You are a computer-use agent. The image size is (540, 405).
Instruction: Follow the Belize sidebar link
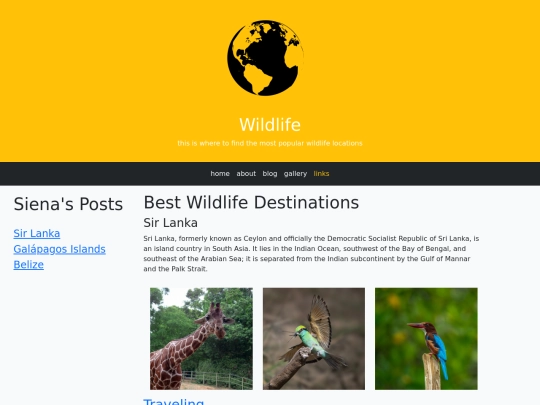coord(29,264)
